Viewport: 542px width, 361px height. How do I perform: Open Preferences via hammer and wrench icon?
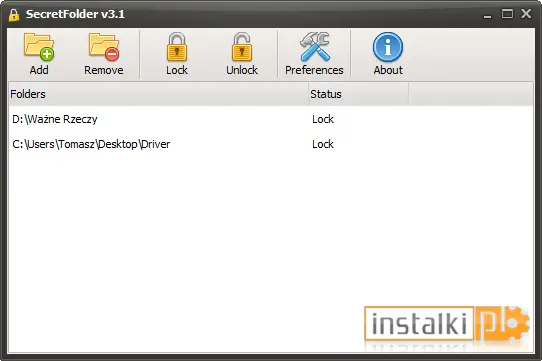(314, 47)
